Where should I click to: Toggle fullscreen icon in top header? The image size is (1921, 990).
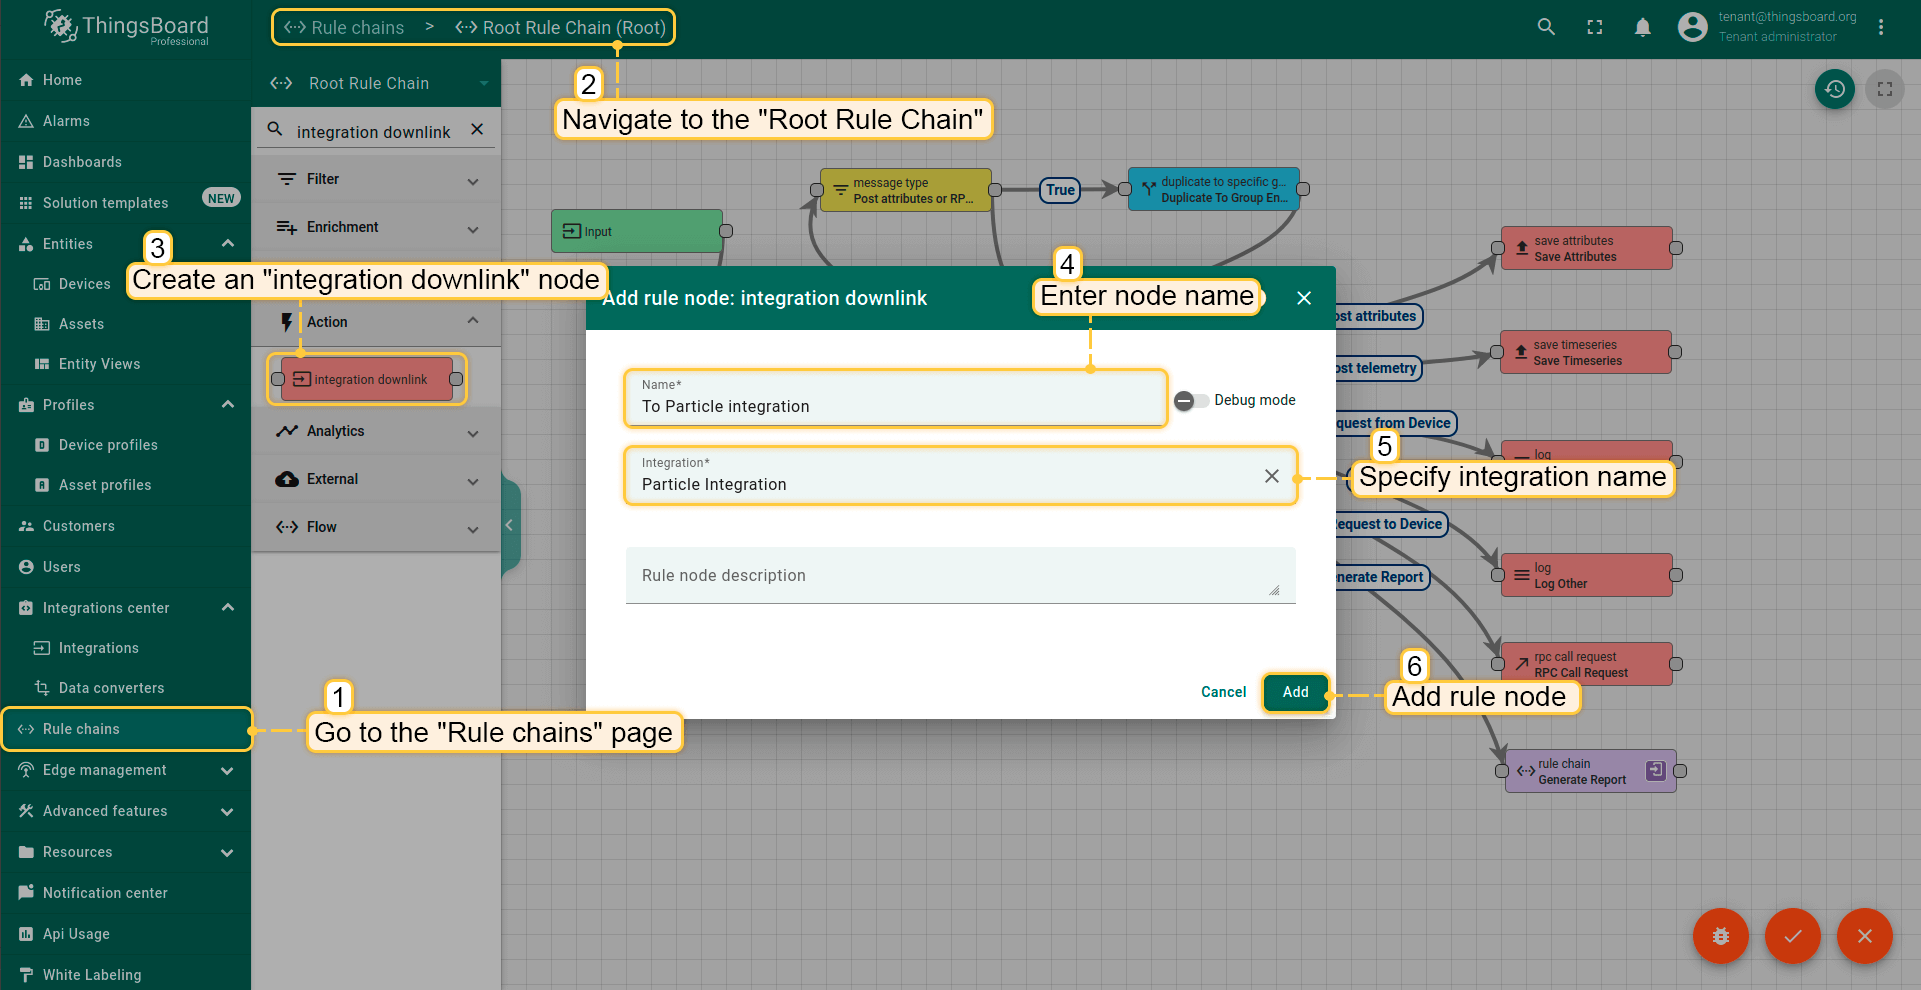point(1594,27)
